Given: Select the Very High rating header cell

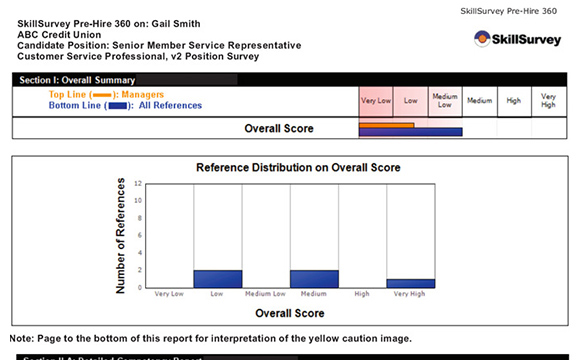Looking at the screenshot, I should tap(549, 101).
